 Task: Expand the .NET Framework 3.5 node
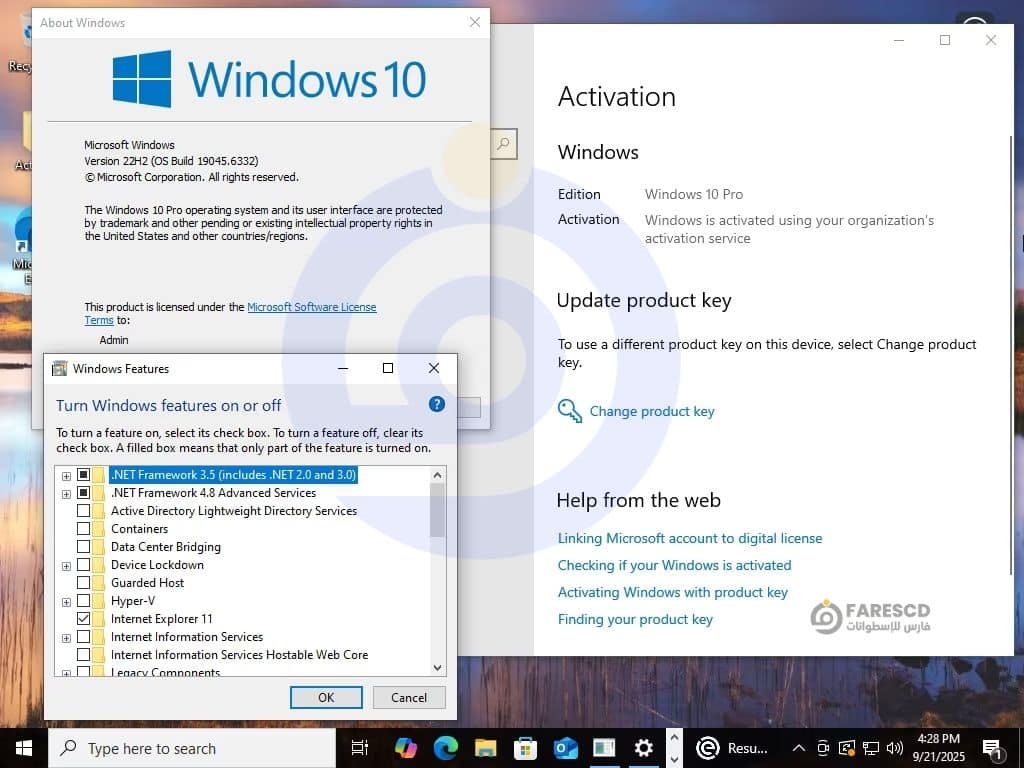coord(66,475)
